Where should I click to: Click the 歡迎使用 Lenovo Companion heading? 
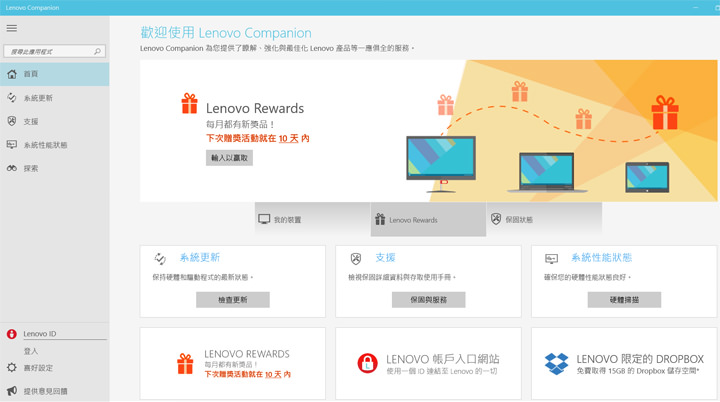[226, 33]
